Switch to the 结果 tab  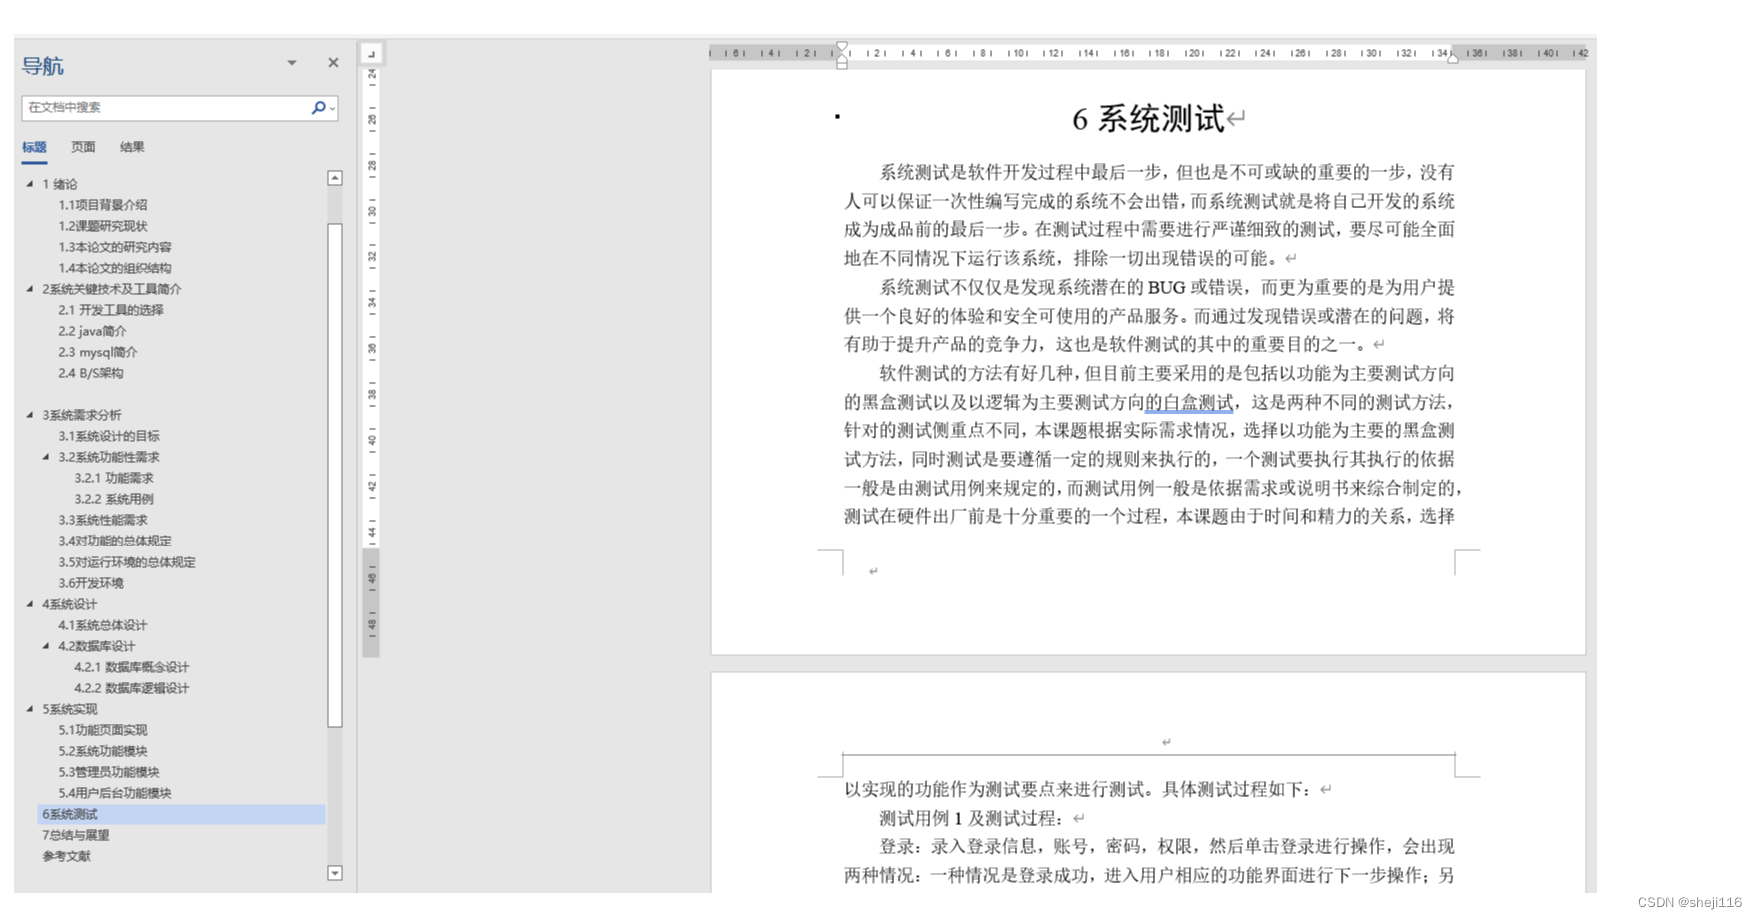131,147
